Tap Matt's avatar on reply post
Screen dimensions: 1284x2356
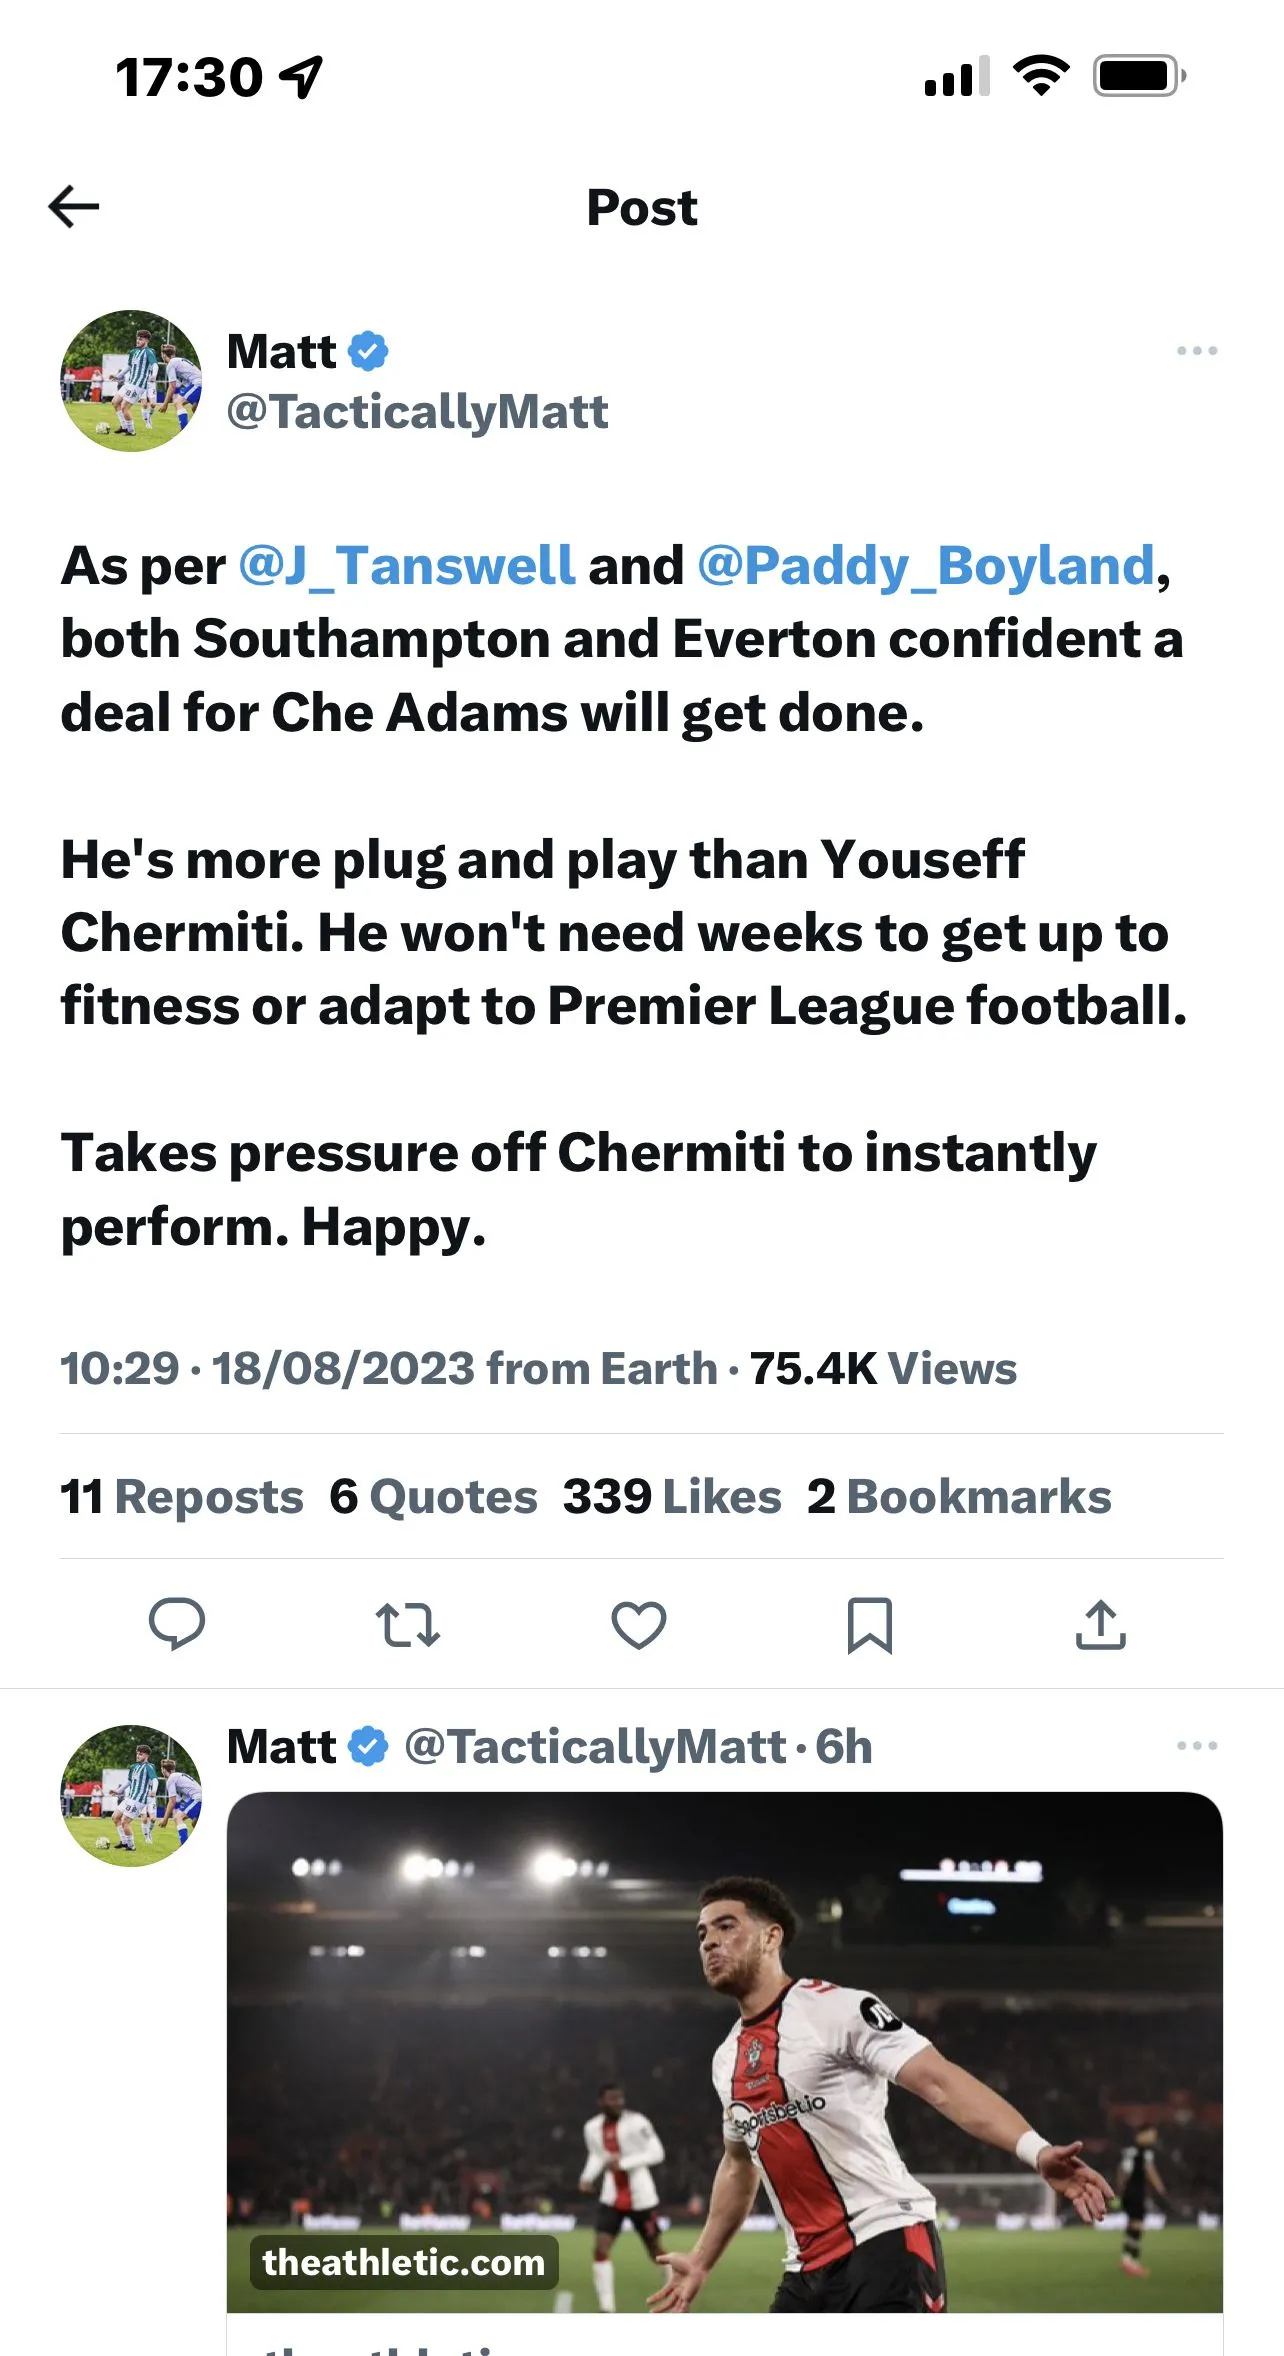(131, 1796)
